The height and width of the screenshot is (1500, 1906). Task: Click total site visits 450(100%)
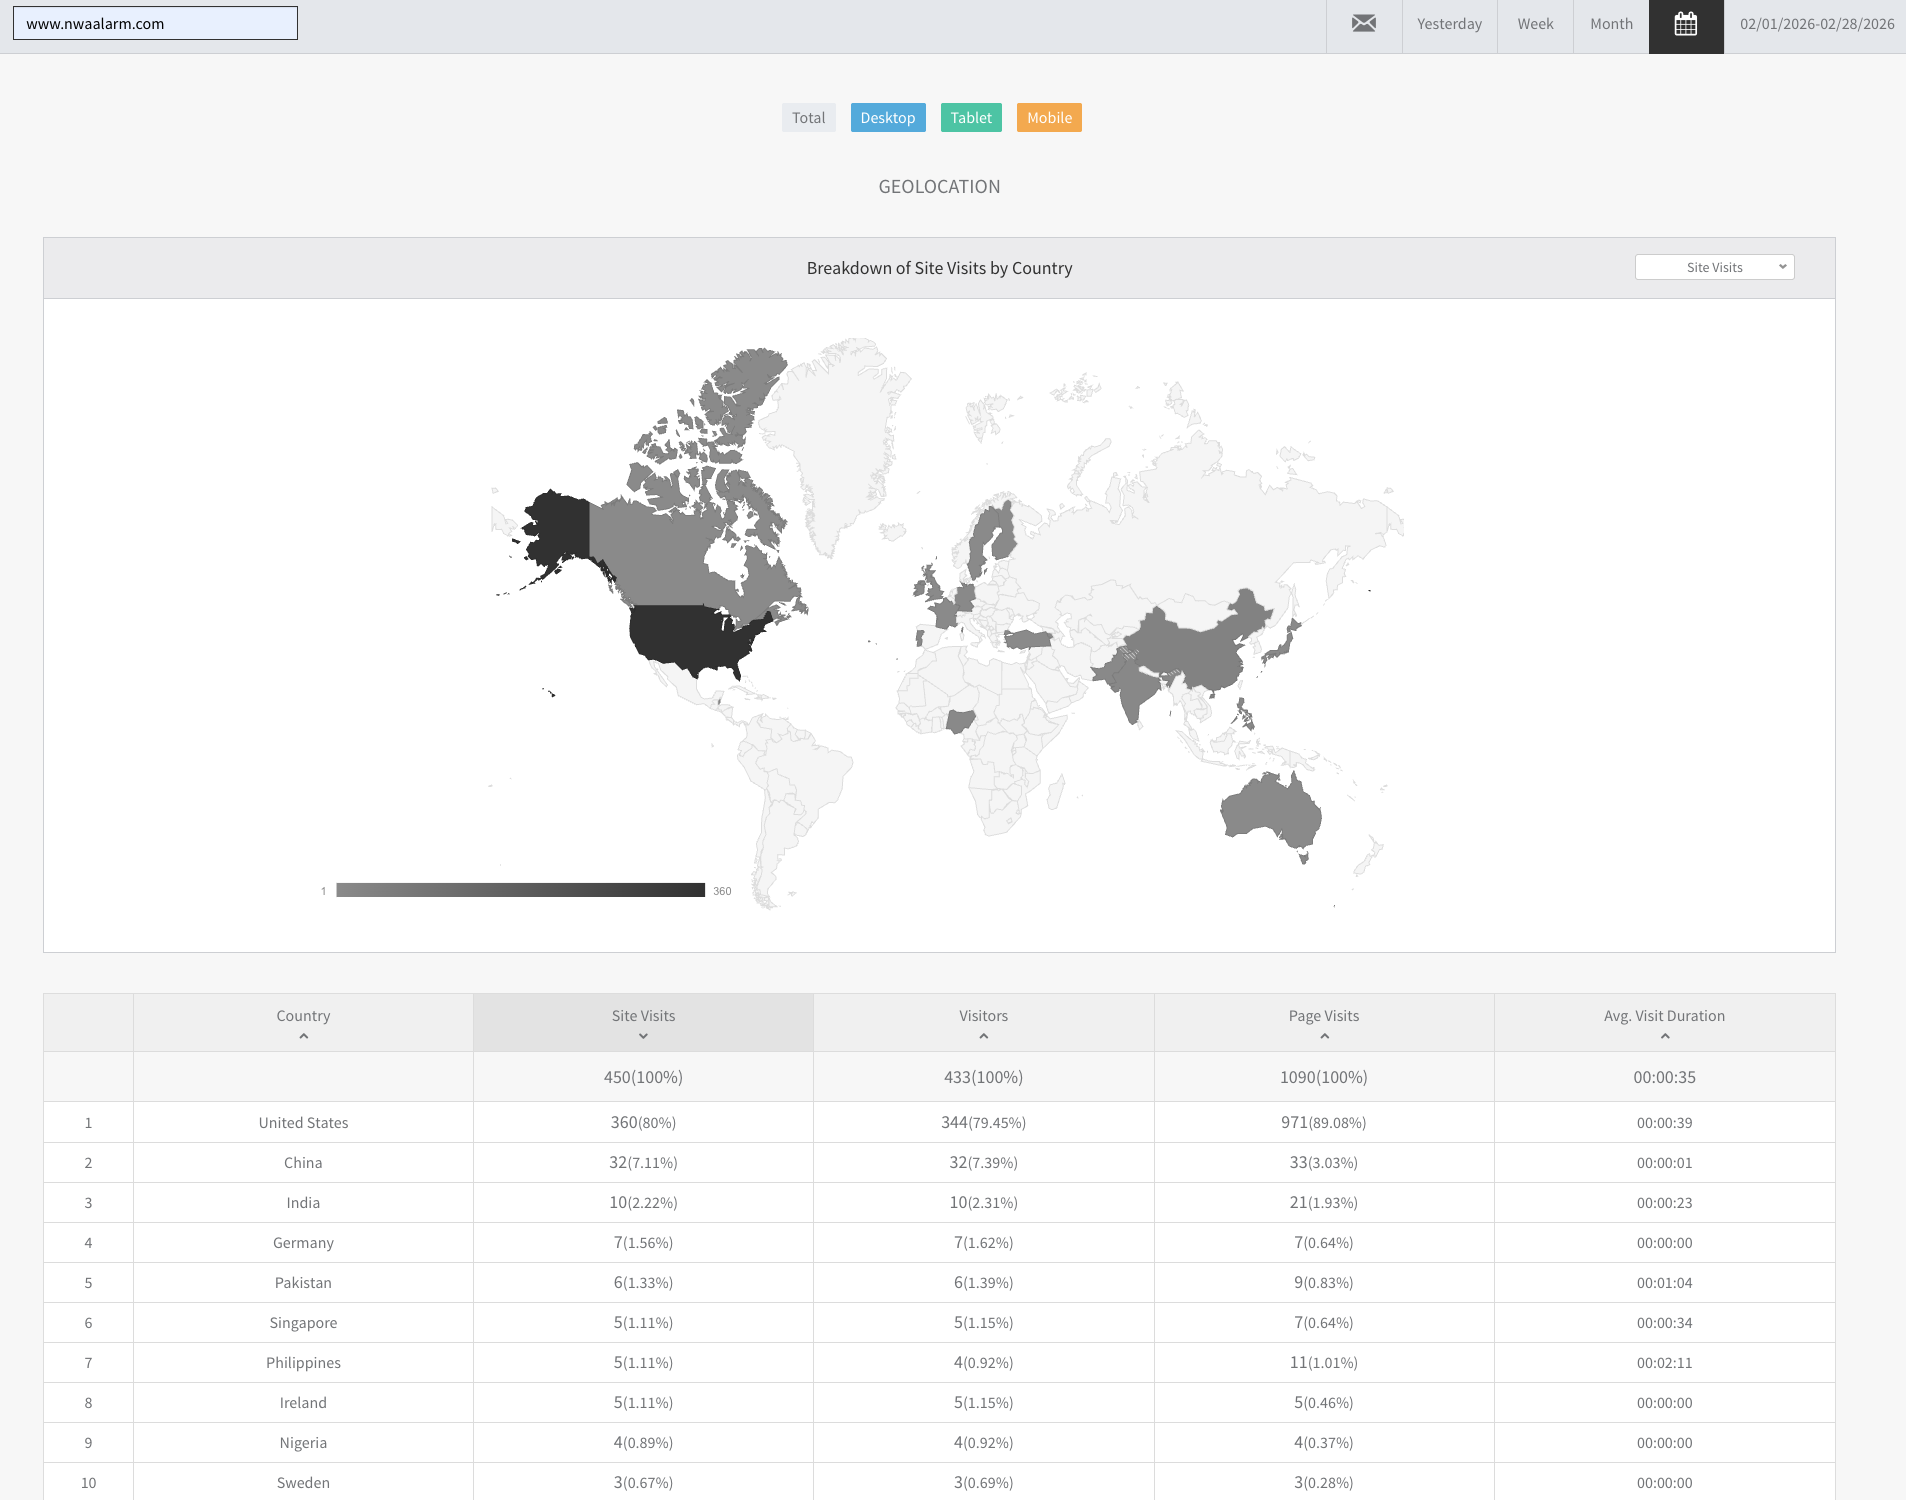tap(643, 1077)
